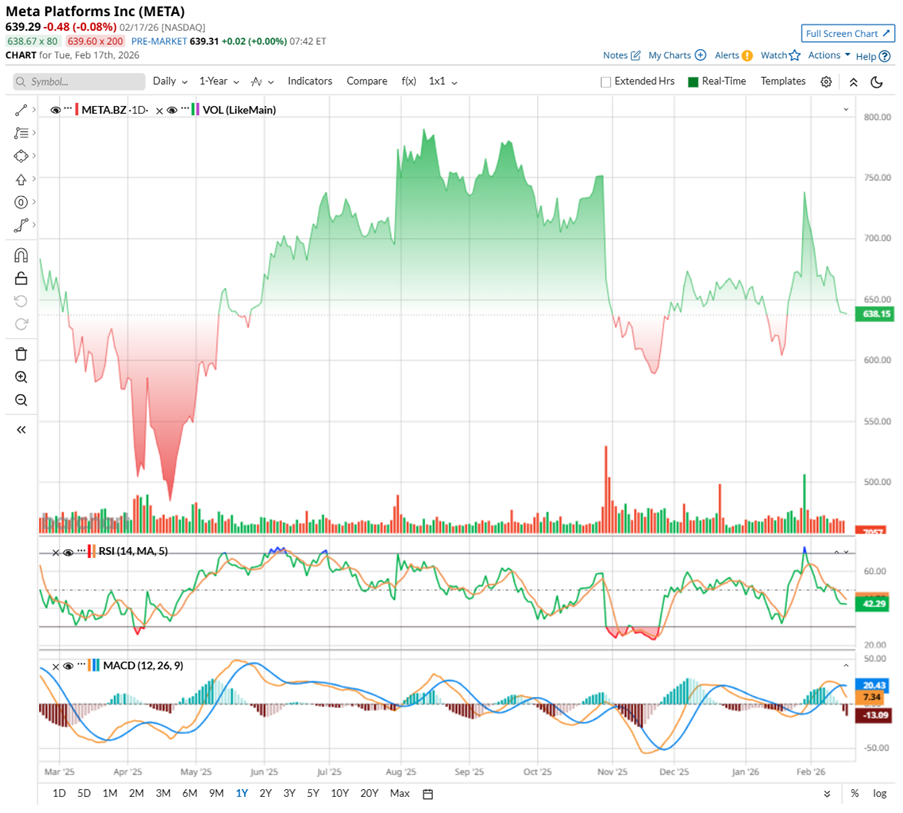
Task: Click the Full Screen Chart button
Action: (x=848, y=33)
